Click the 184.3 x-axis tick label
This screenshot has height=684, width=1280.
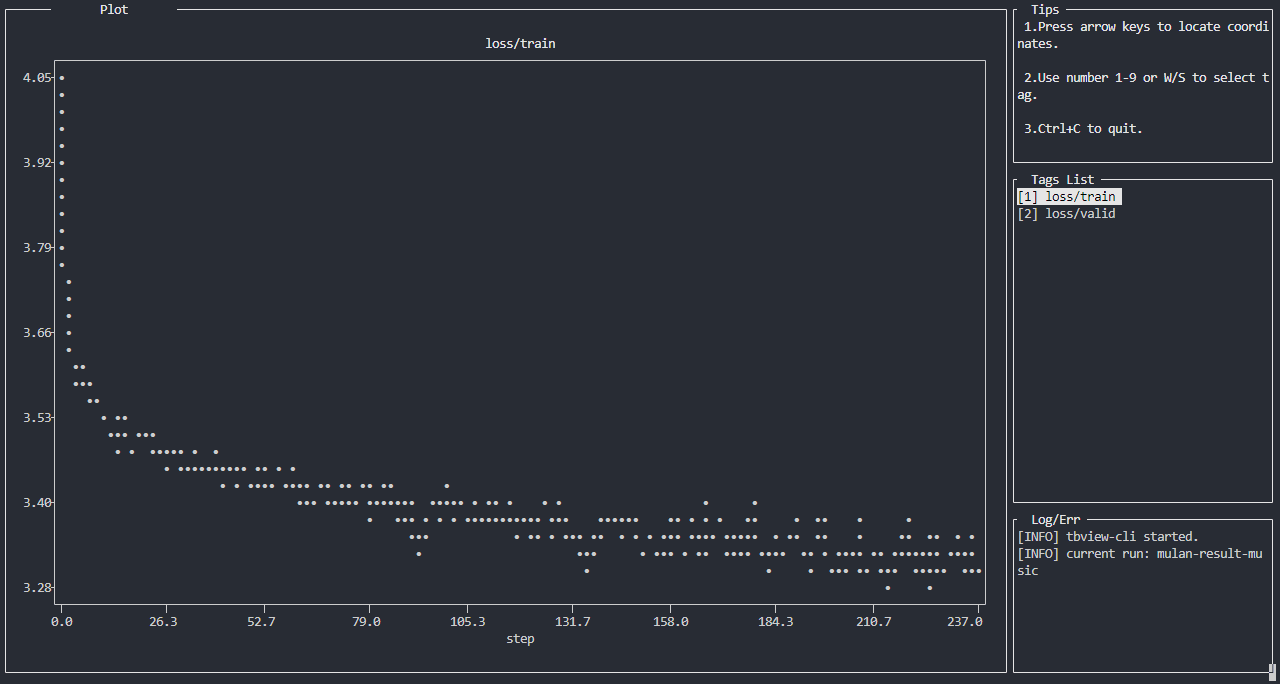tap(776, 622)
